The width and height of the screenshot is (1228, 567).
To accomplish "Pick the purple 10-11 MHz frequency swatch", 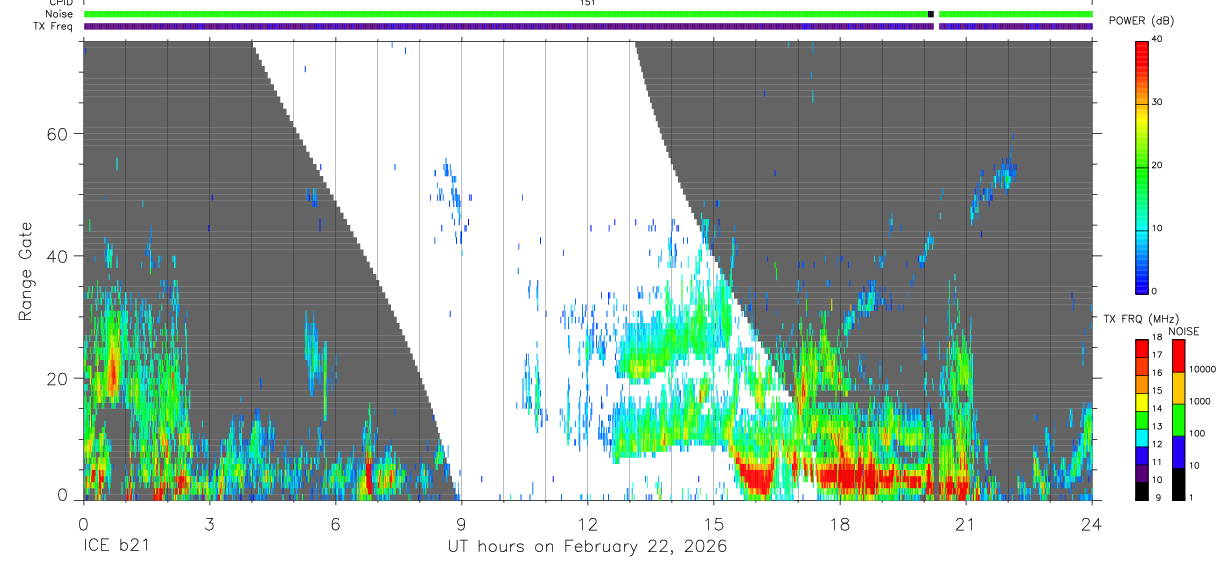I will (x=1142, y=473).
